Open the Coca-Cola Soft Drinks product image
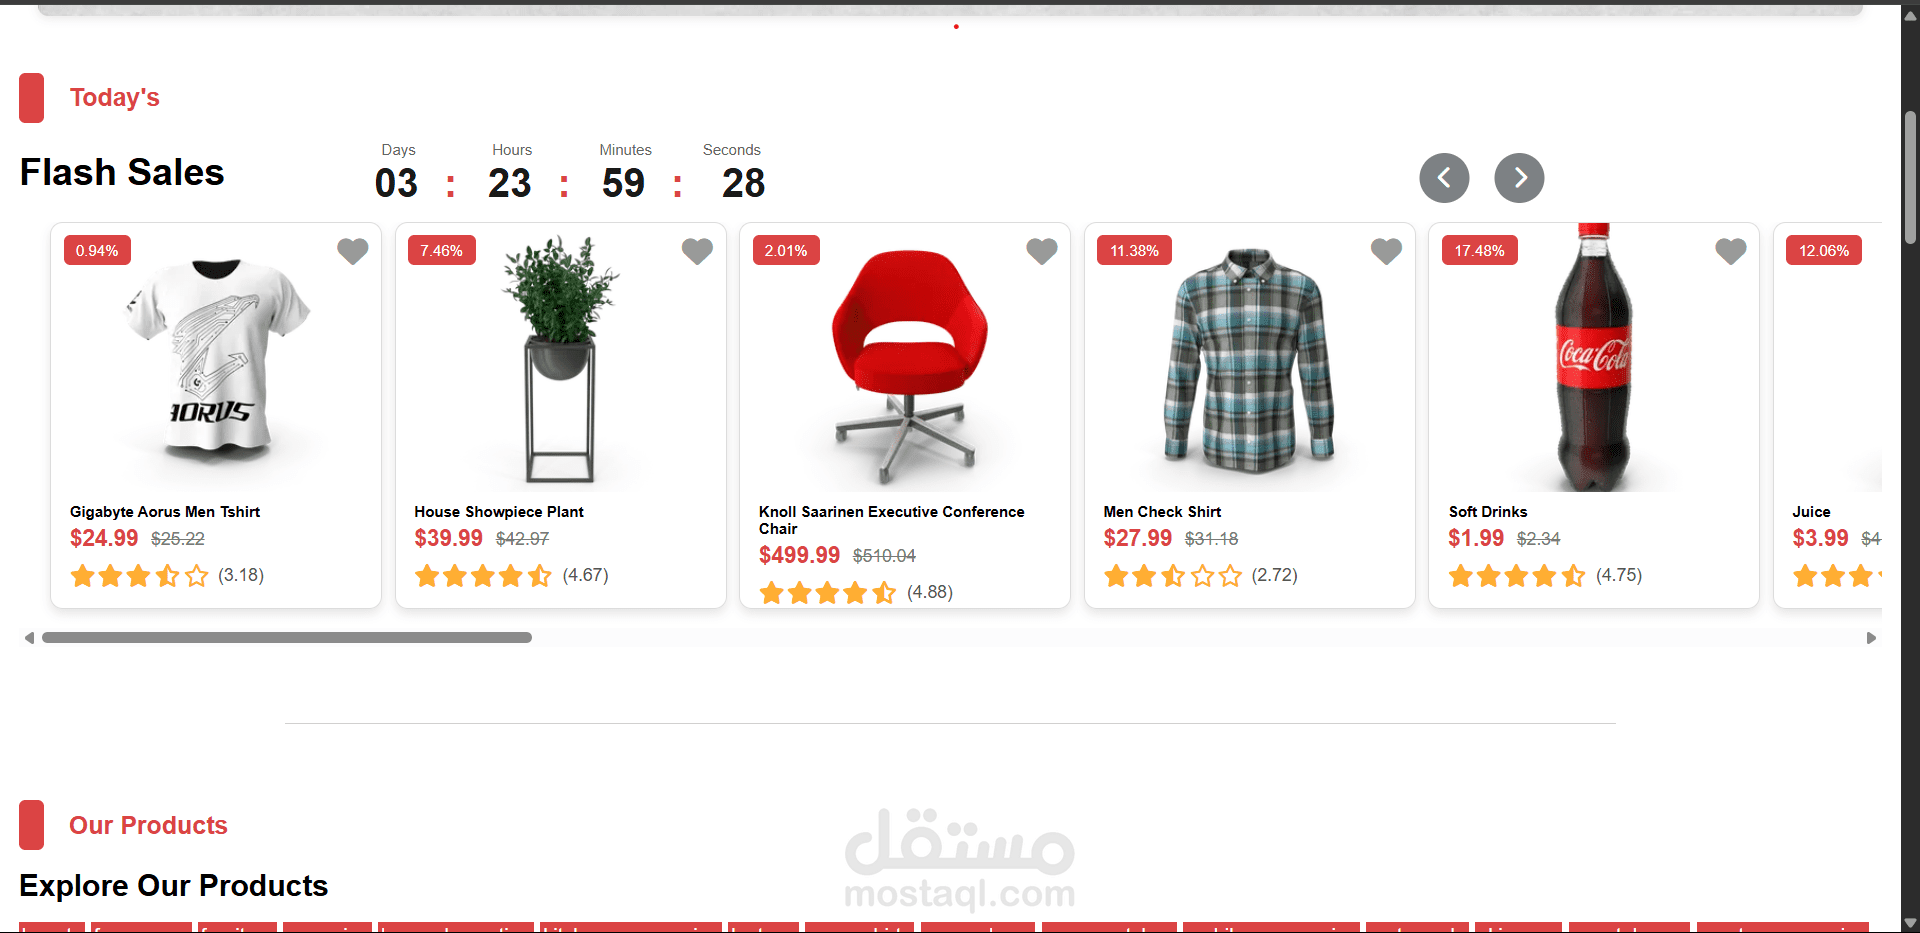 1593,357
